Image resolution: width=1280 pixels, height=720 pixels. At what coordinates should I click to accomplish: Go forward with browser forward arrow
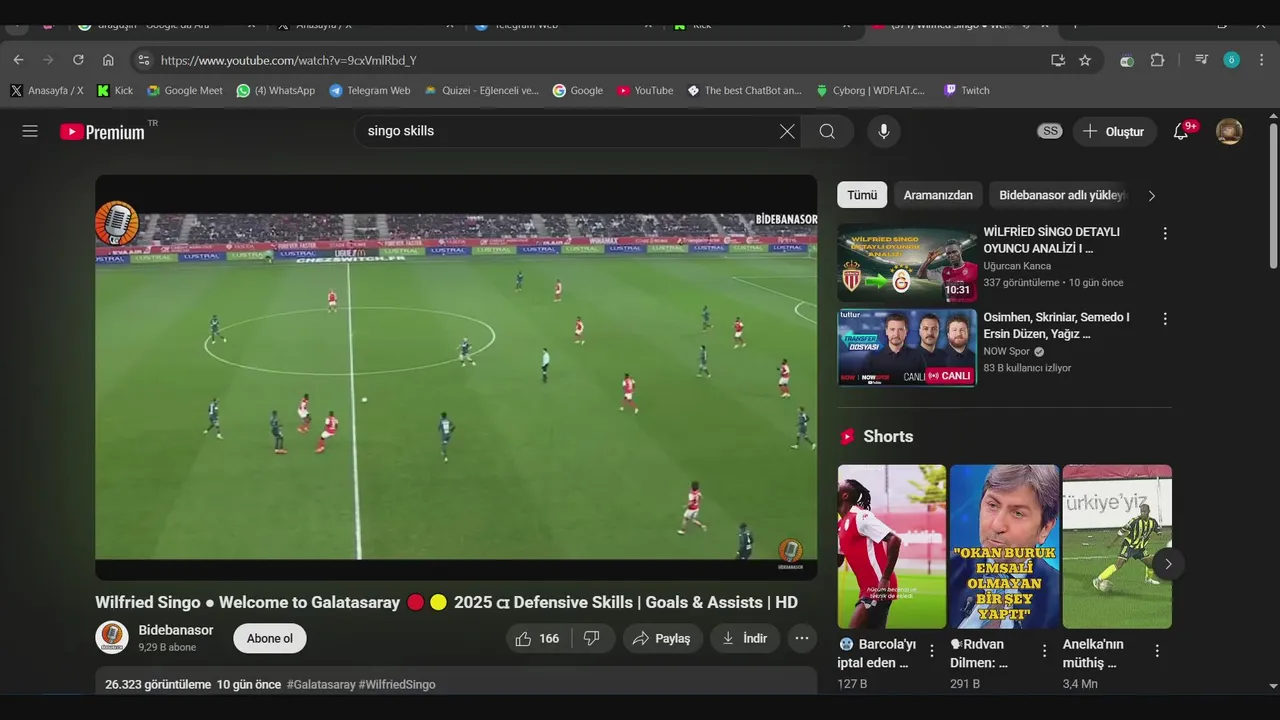pyautogui.click(x=48, y=60)
